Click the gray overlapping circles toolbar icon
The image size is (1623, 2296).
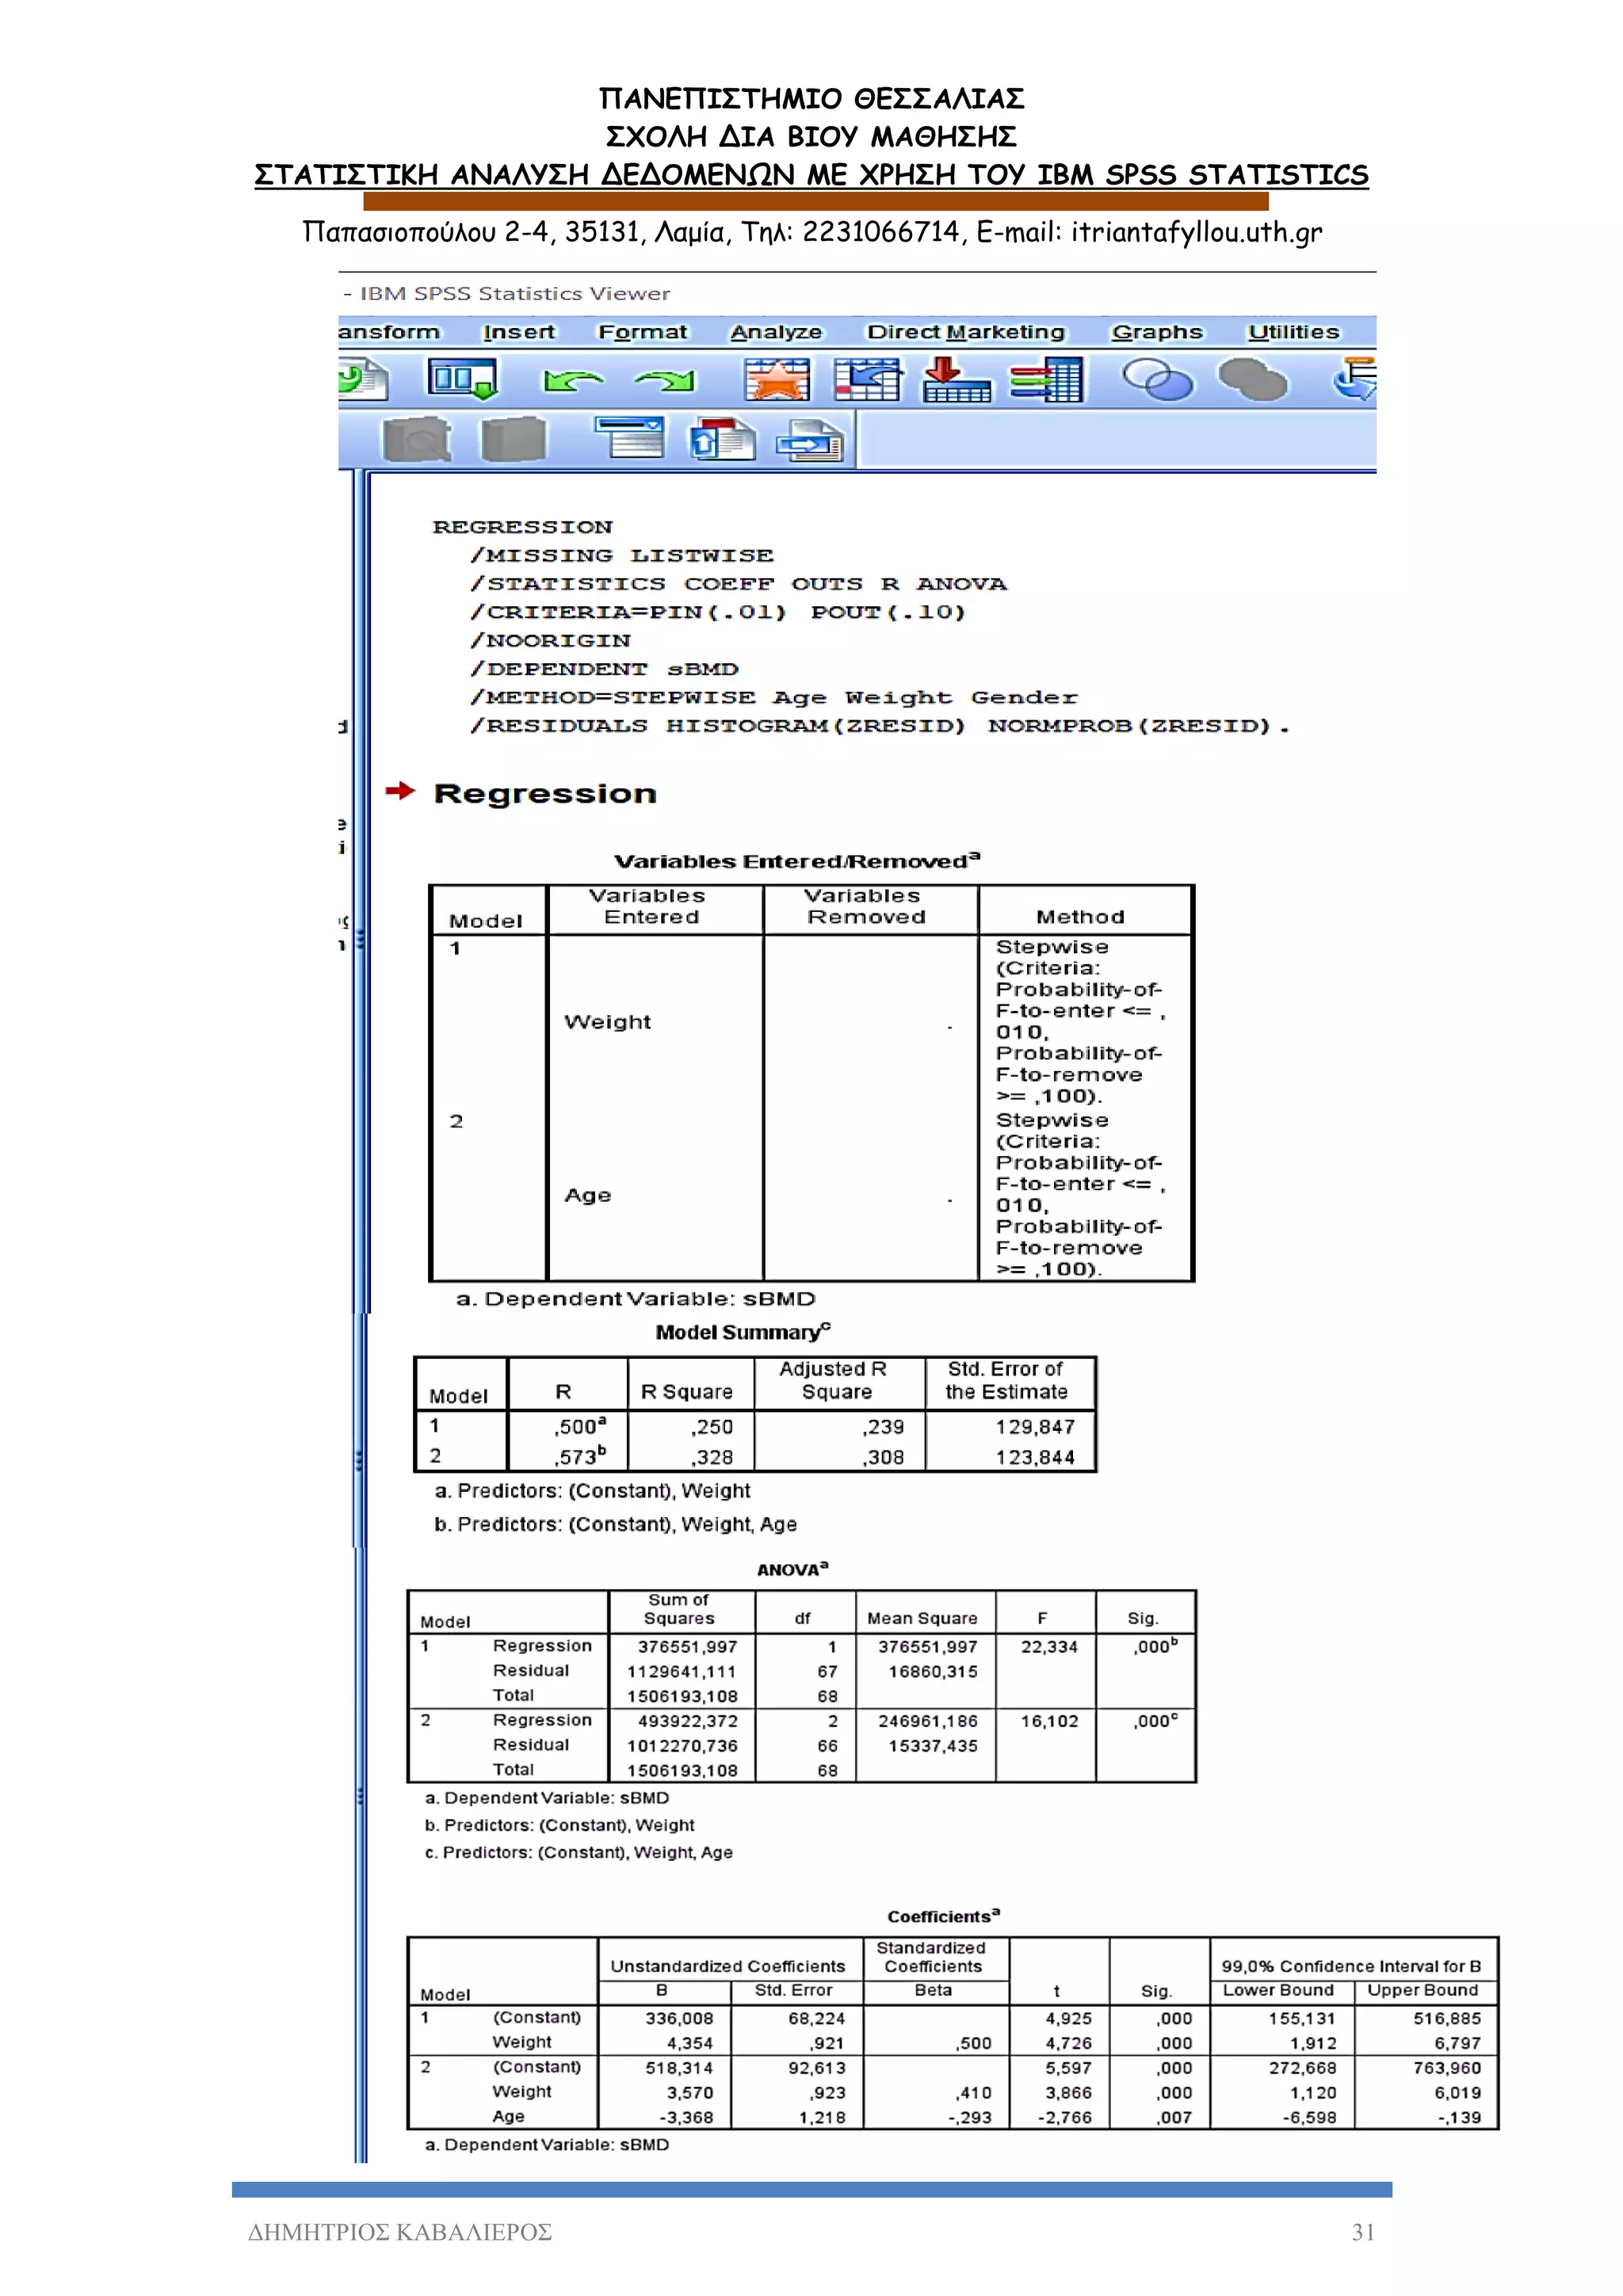pyautogui.click(x=1252, y=381)
